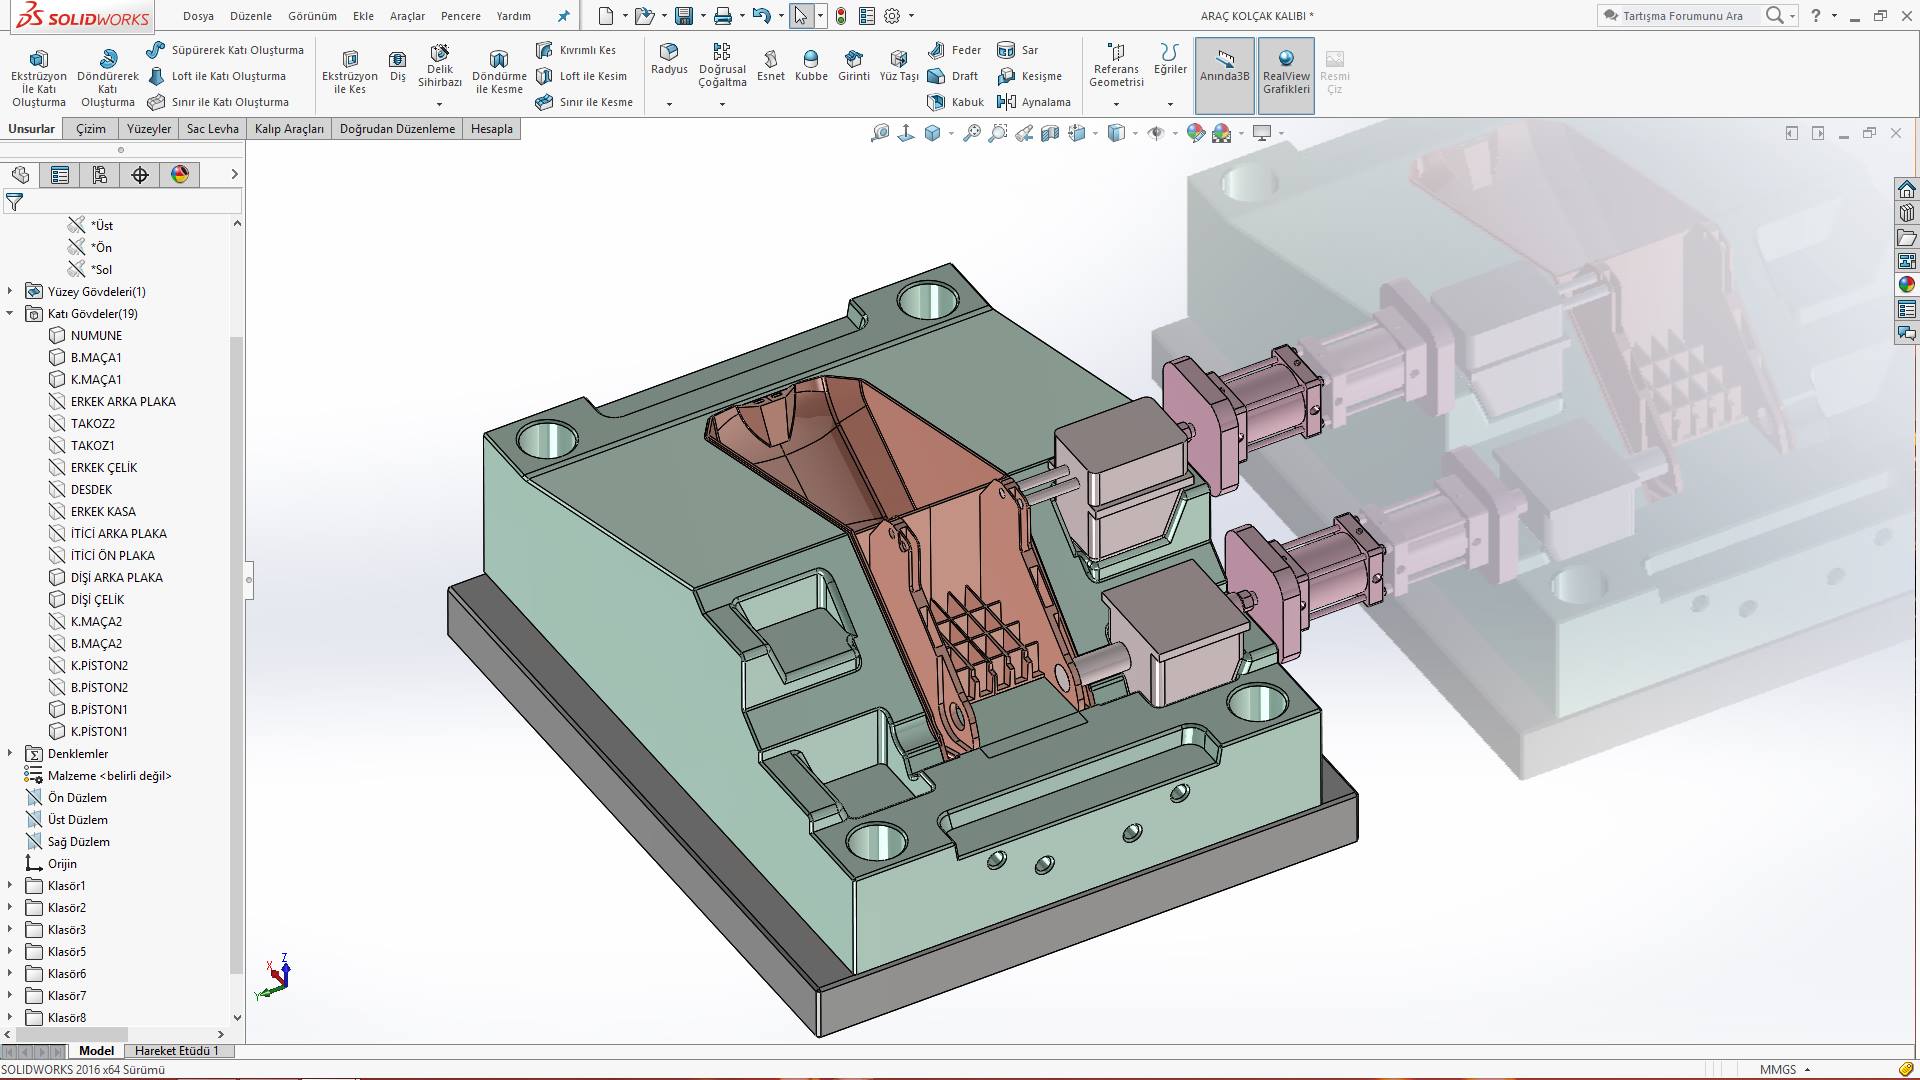Switch to the Kalıp Araçları tab
Viewport: 1920px width, 1080px height.
click(289, 128)
